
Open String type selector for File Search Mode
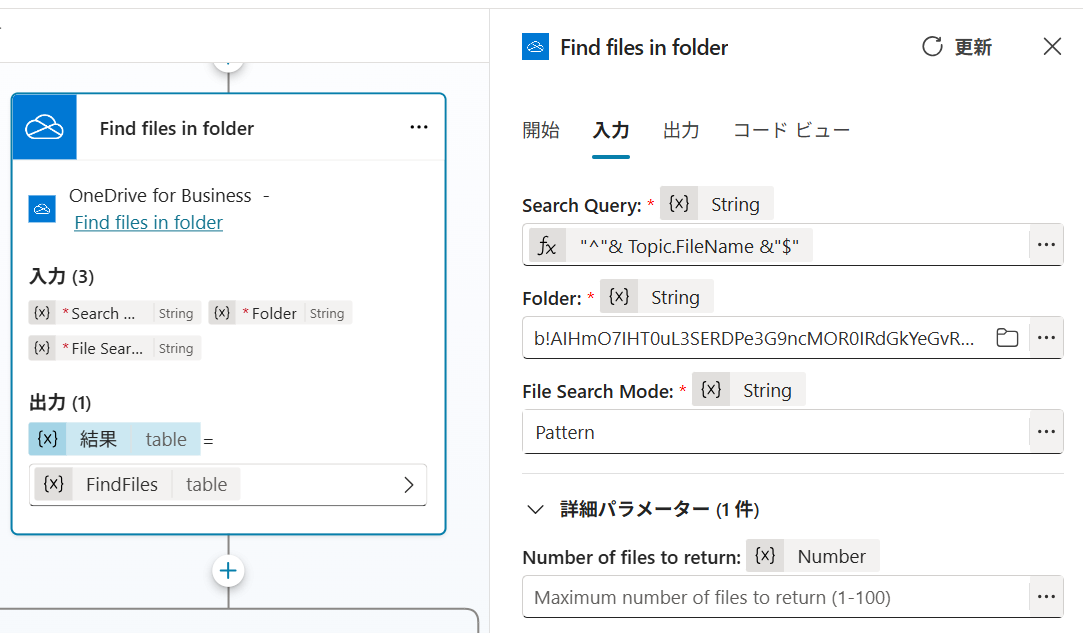pos(767,390)
